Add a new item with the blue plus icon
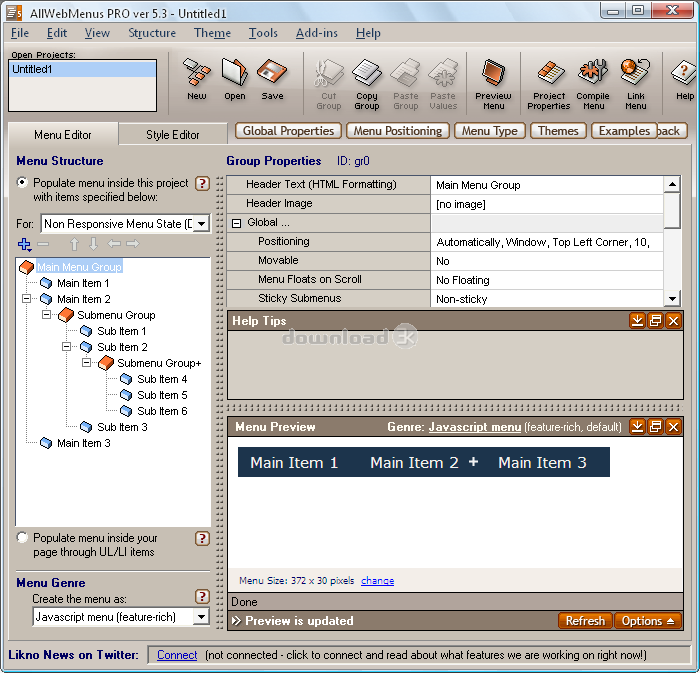700x673 pixels. tap(24, 244)
